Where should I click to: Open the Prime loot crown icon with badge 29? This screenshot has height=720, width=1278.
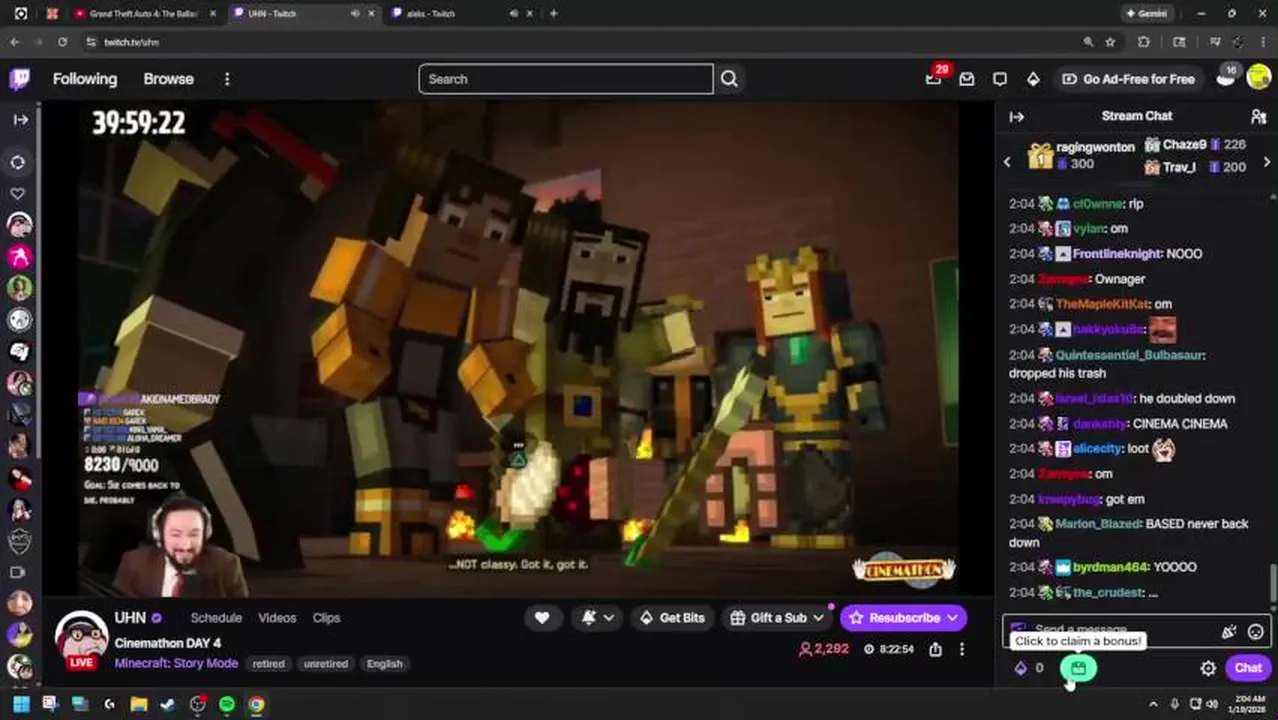pos(934,78)
